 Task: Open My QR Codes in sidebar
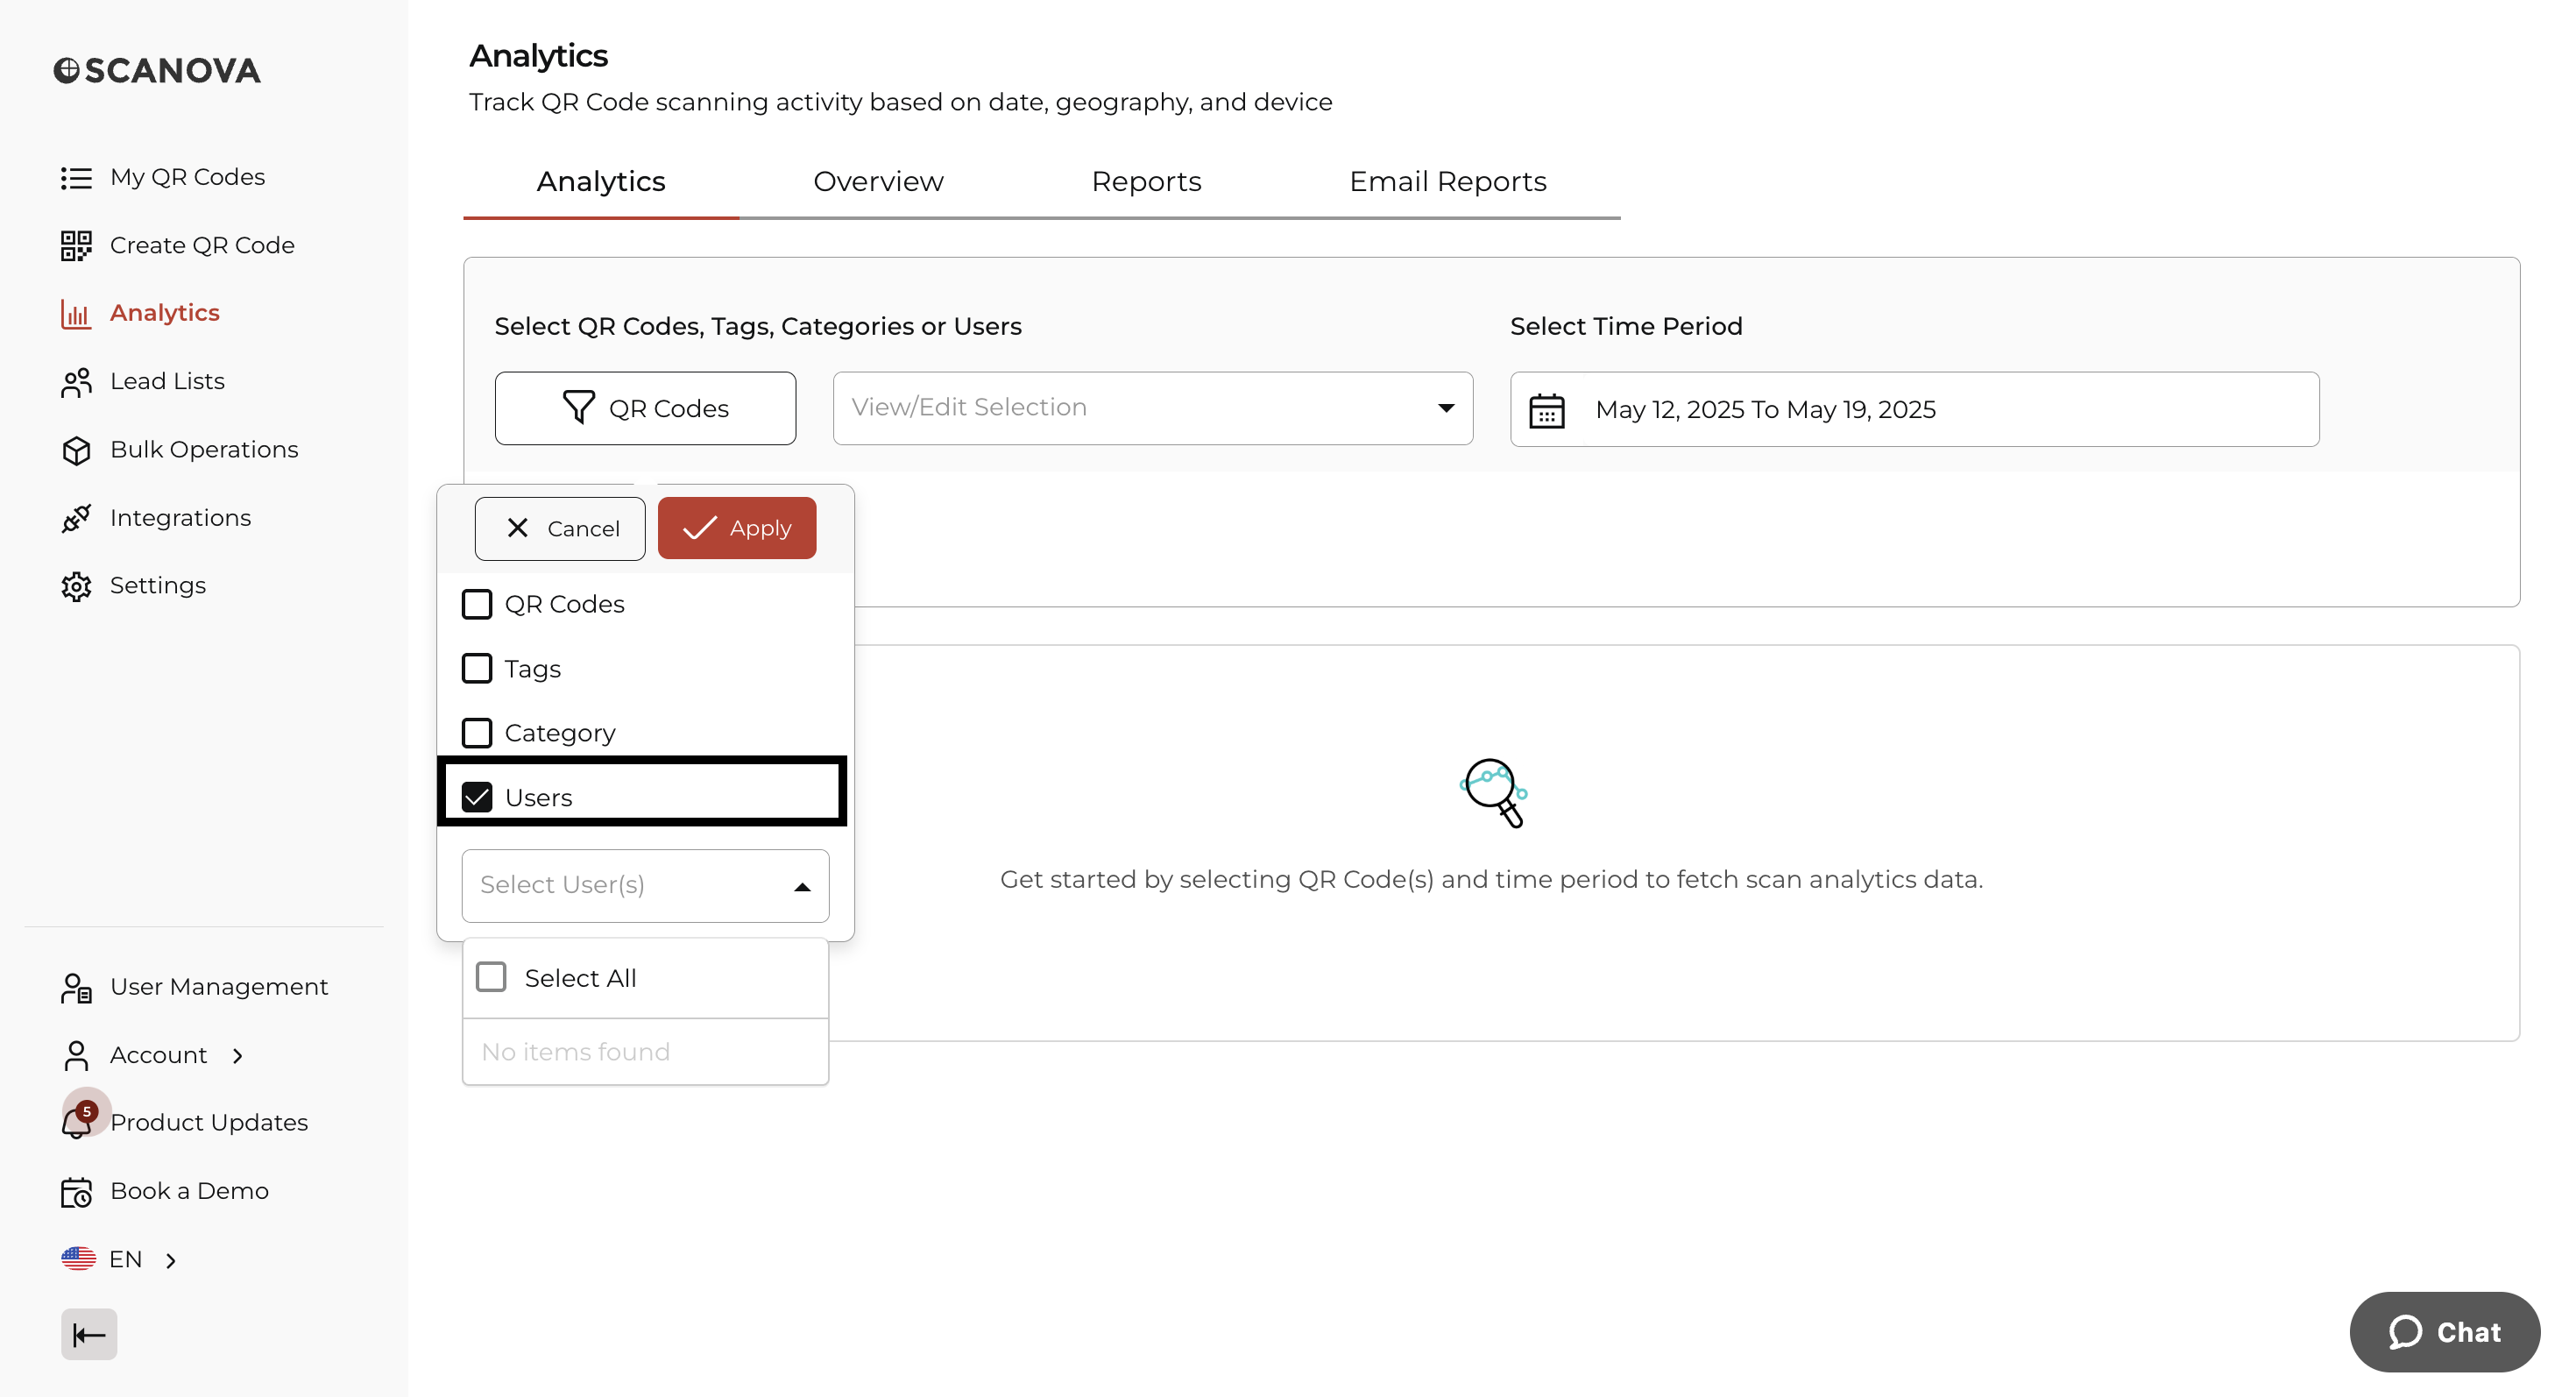187,178
